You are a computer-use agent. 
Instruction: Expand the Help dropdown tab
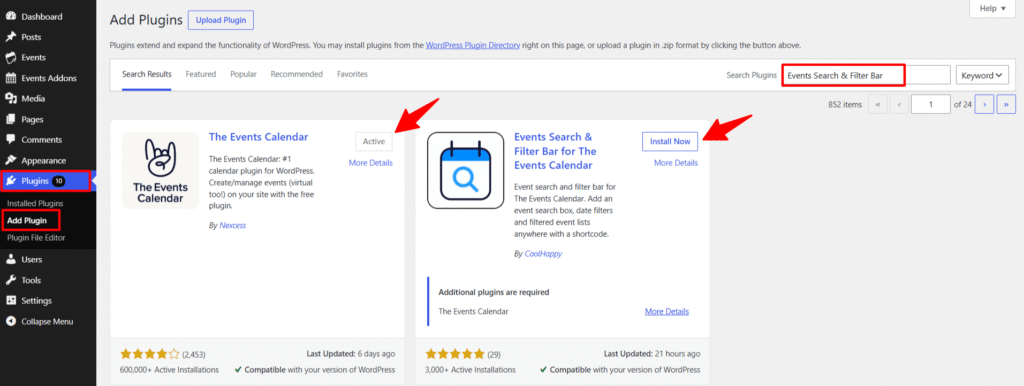(x=993, y=8)
